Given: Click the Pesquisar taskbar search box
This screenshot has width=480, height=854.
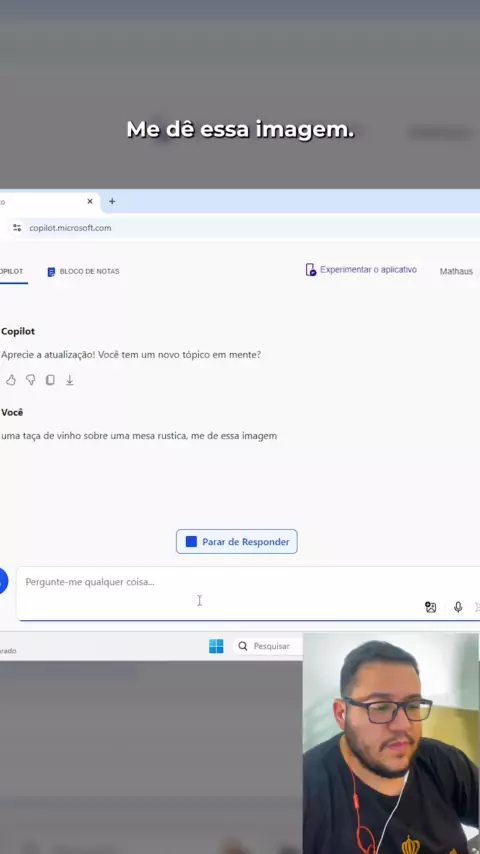Looking at the screenshot, I should (268, 646).
